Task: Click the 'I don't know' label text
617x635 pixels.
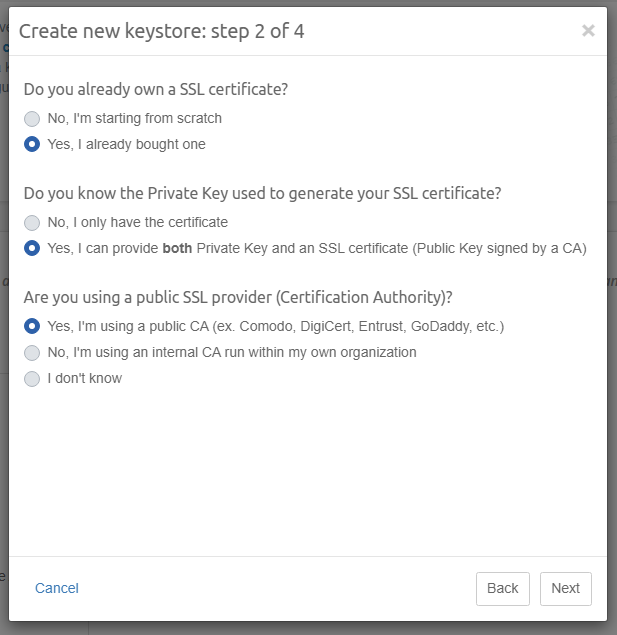Action: 84,378
